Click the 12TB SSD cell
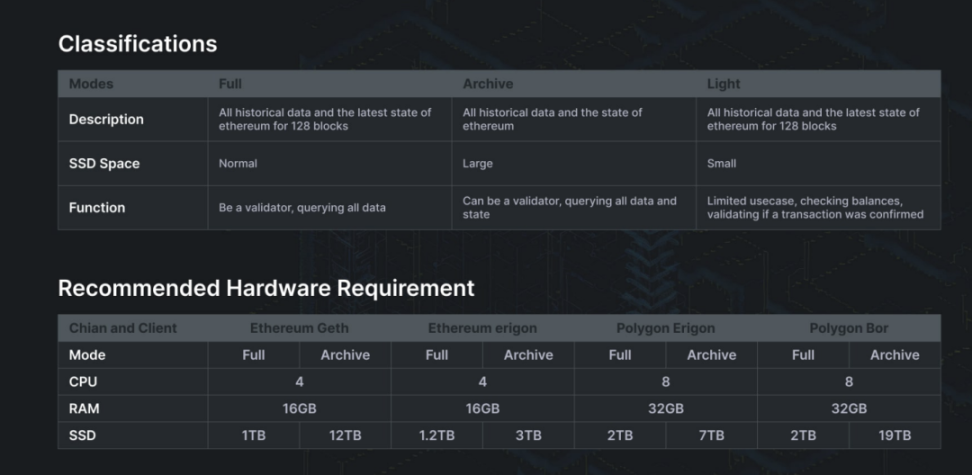This screenshot has width=972, height=475. coord(345,435)
